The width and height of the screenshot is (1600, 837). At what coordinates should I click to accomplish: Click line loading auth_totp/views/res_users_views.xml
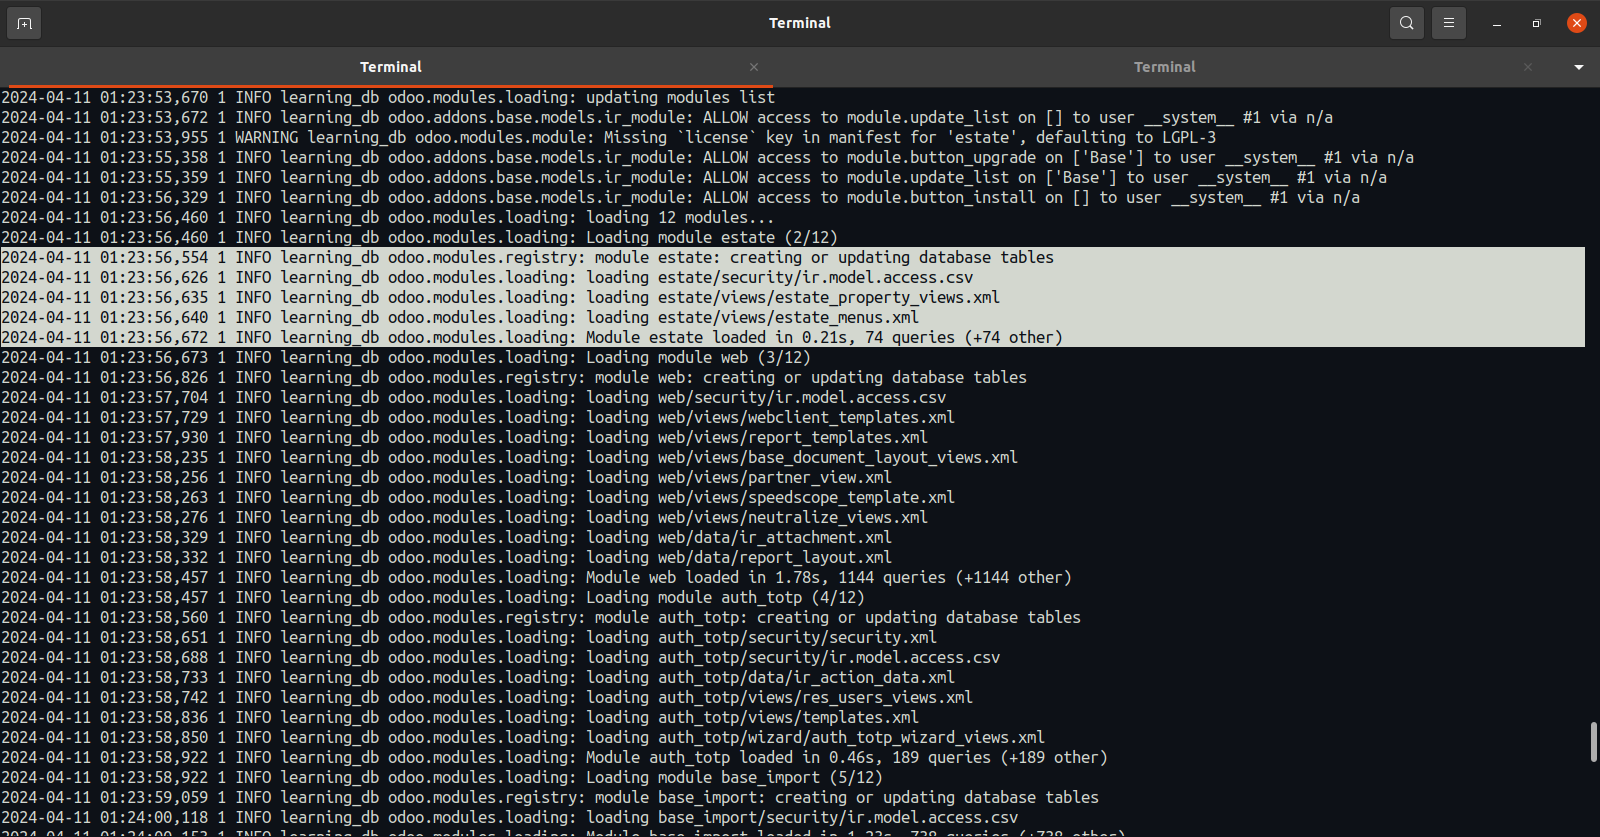tap(487, 697)
